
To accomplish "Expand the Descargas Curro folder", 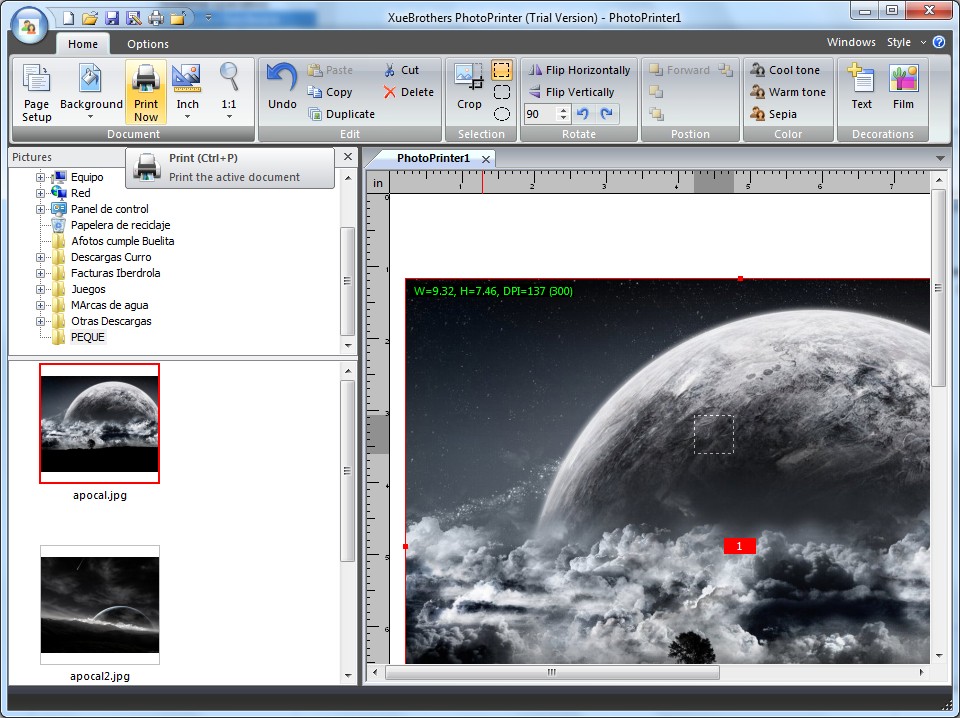I will tap(40, 258).
